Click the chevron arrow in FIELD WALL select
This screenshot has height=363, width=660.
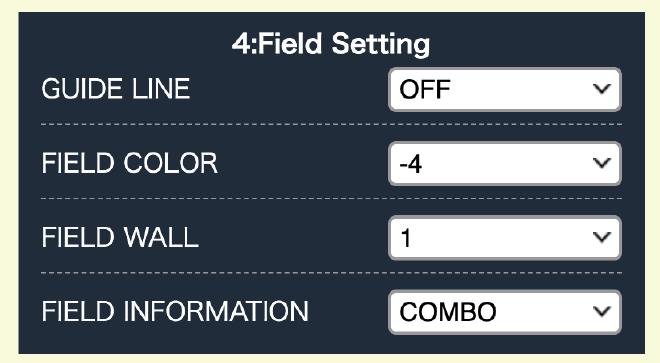click(x=601, y=237)
